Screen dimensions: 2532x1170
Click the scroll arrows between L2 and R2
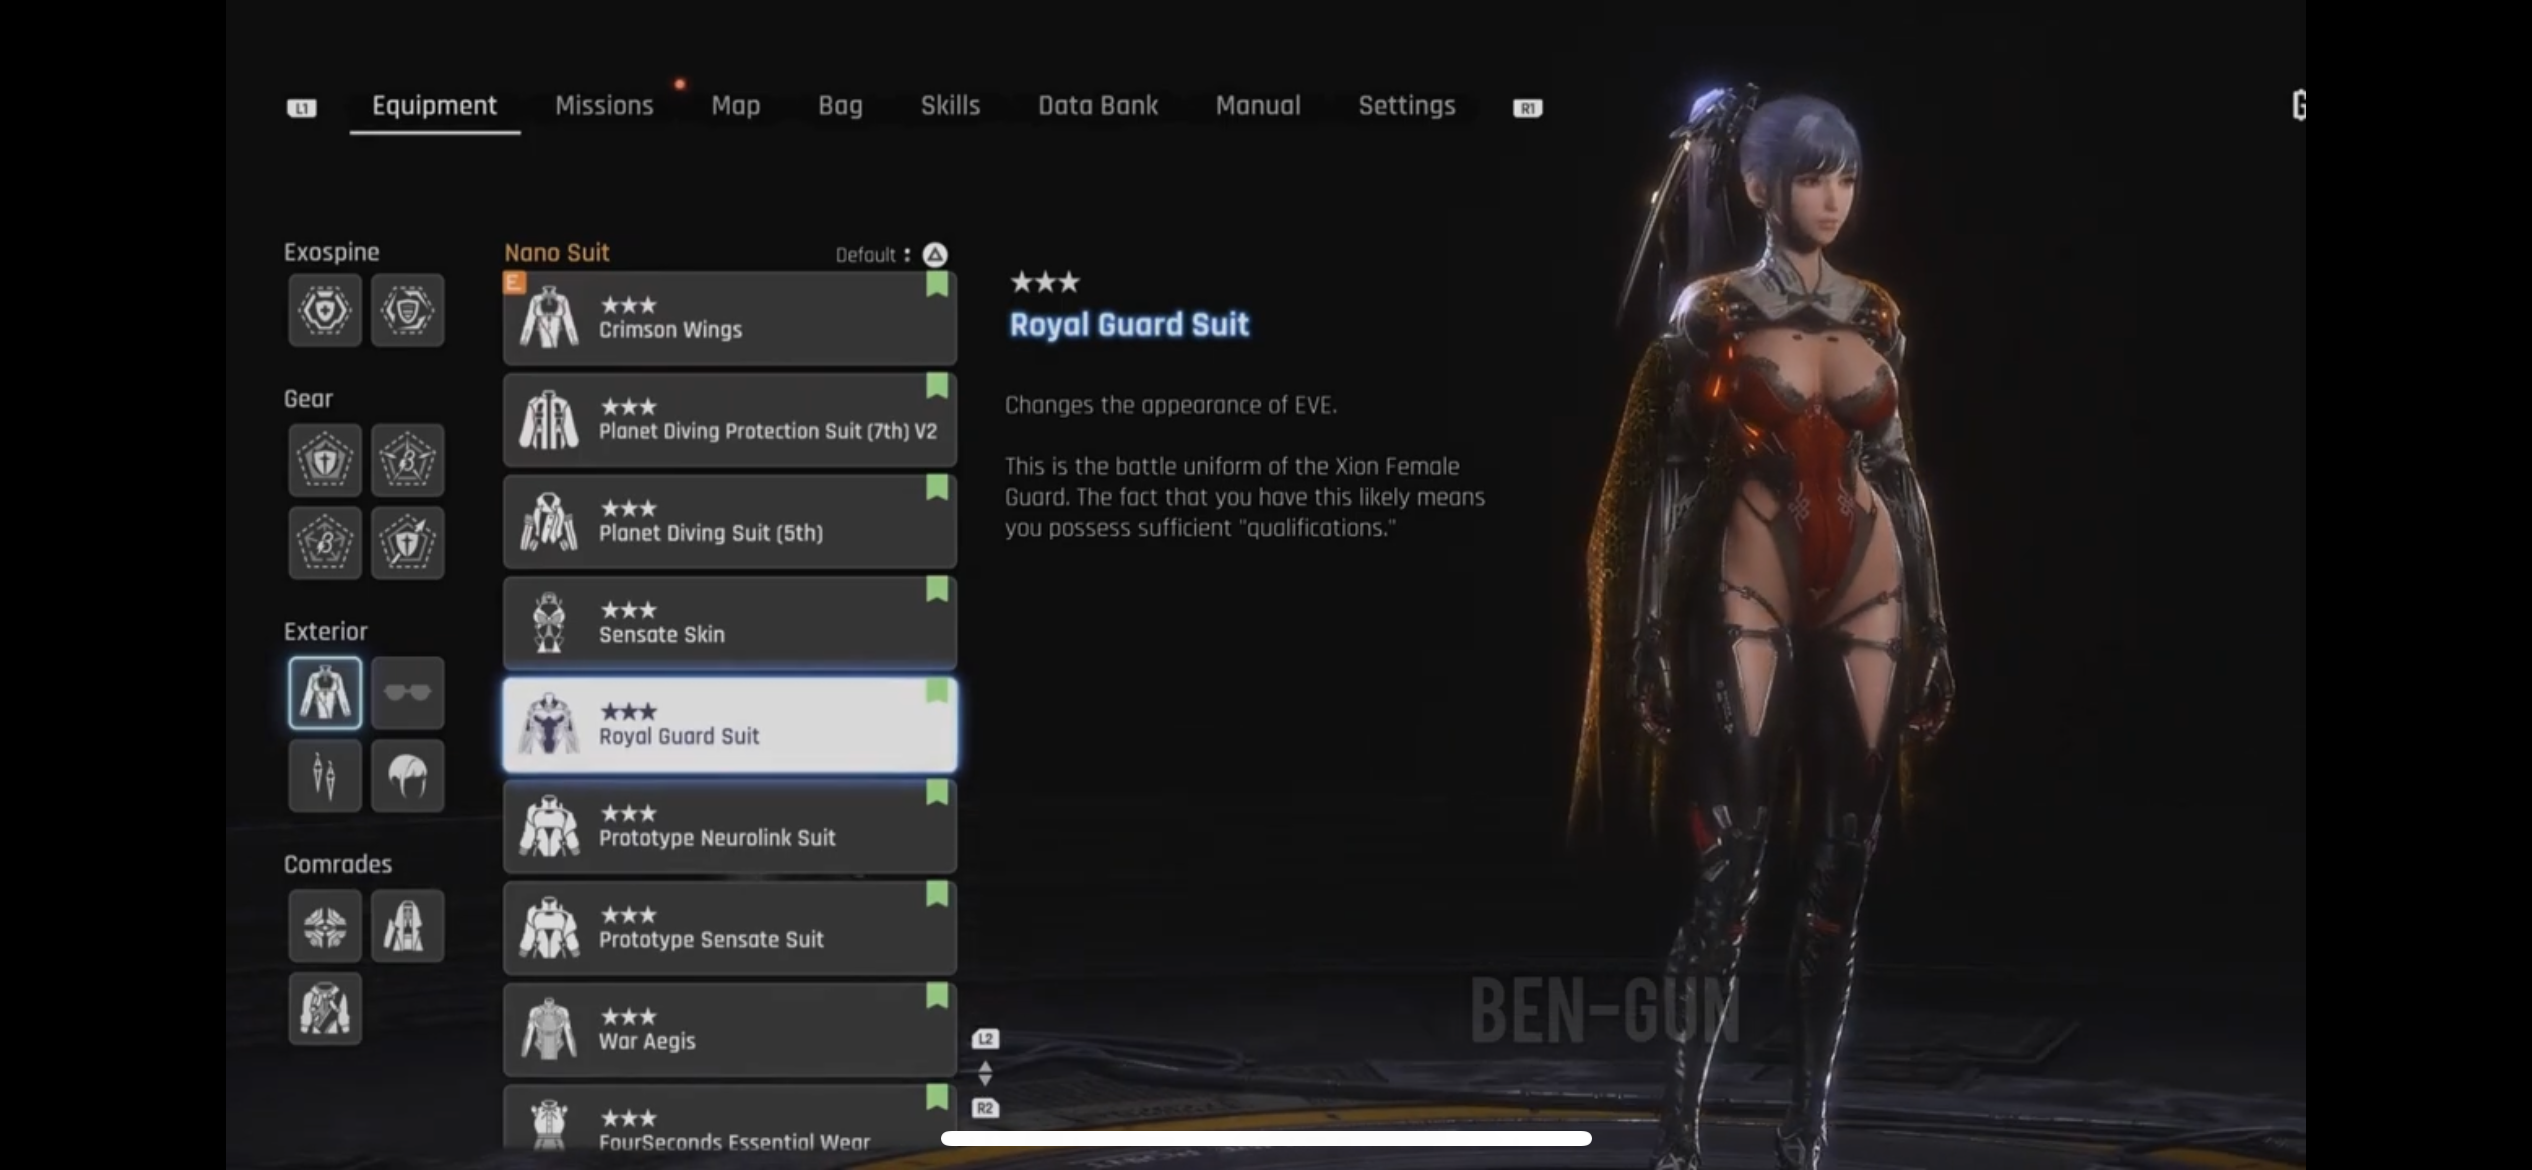click(985, 1073)
